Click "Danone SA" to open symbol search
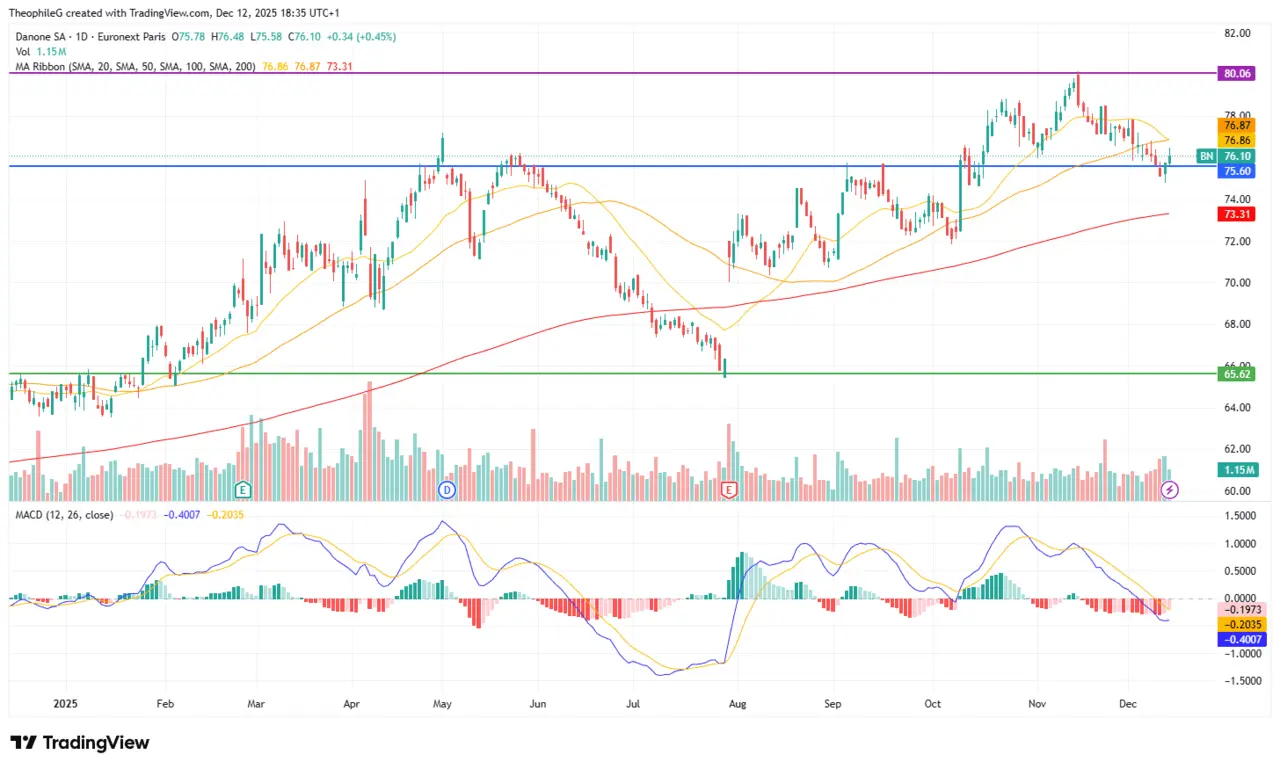Viewport: 1280px width, 769px height. (42, 35)
